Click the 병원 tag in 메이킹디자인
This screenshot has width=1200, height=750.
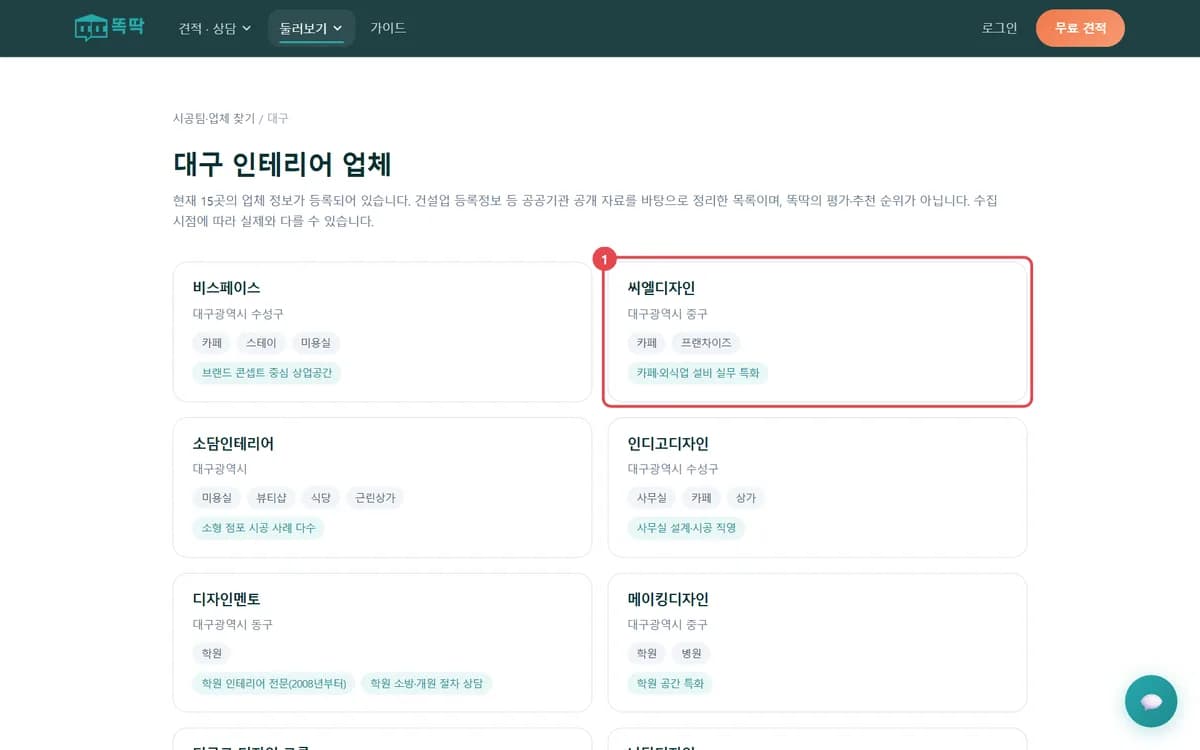(691, 654)
